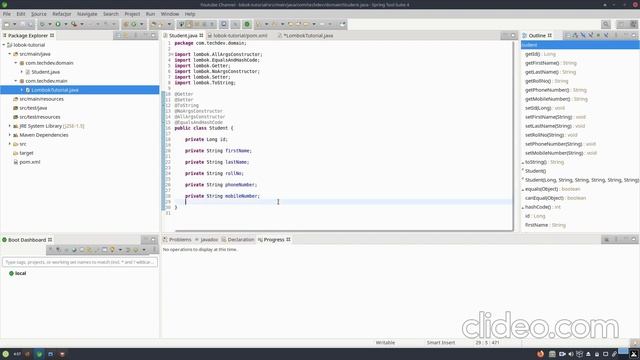The image size is (640, 360).
Task: Select hashCode() in the Outline
Action: point(542,207)
